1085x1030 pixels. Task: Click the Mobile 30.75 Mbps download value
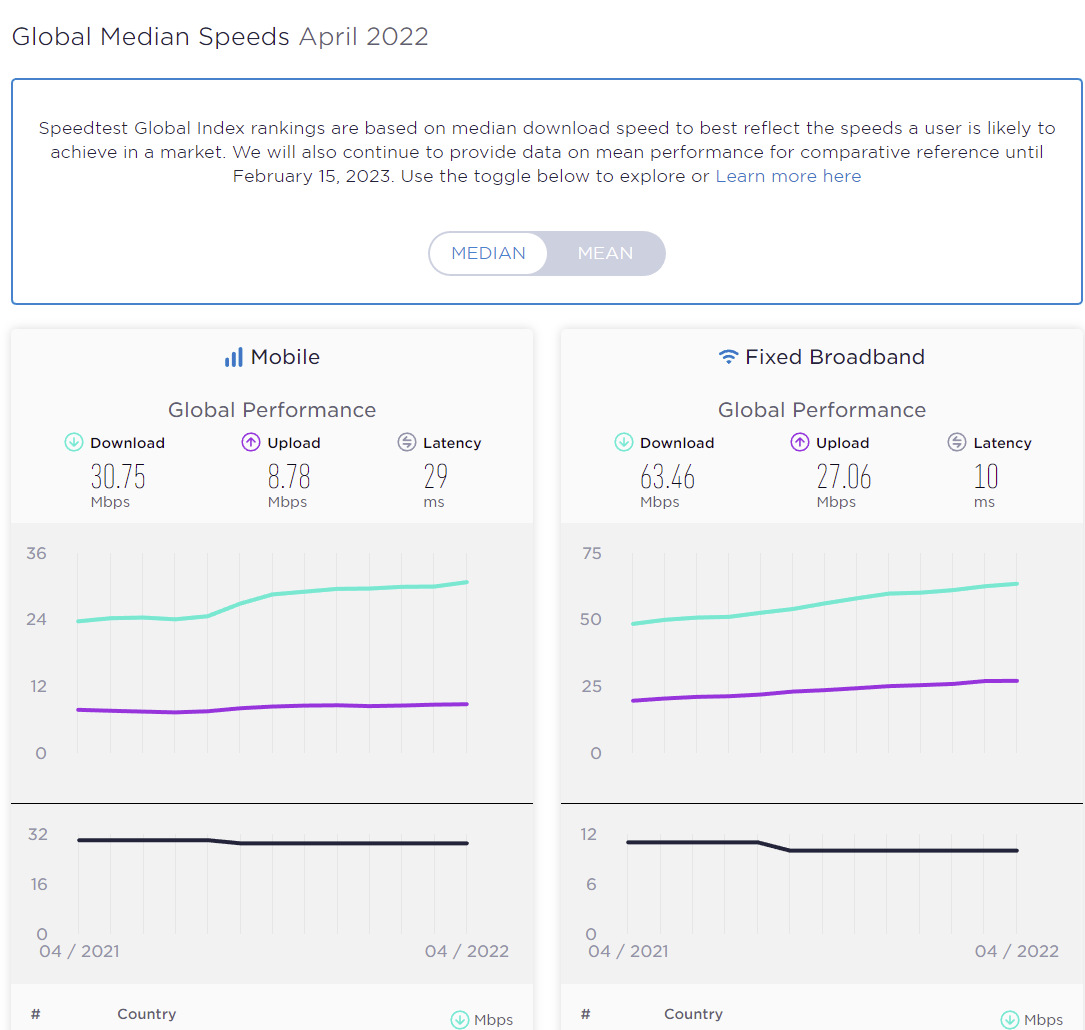point(118,477)
